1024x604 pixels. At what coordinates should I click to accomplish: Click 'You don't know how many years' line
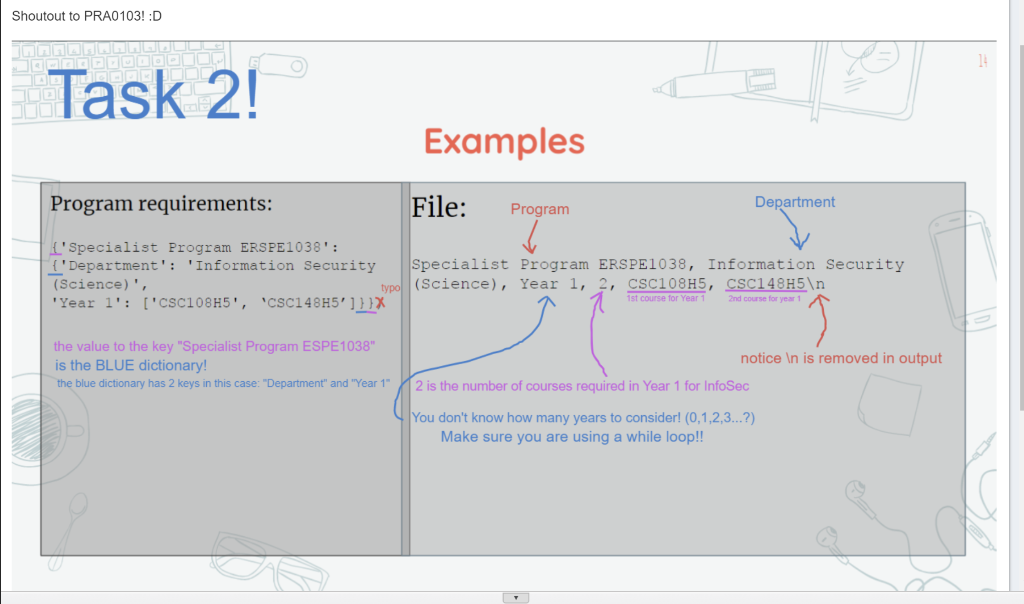click(583, 417)
